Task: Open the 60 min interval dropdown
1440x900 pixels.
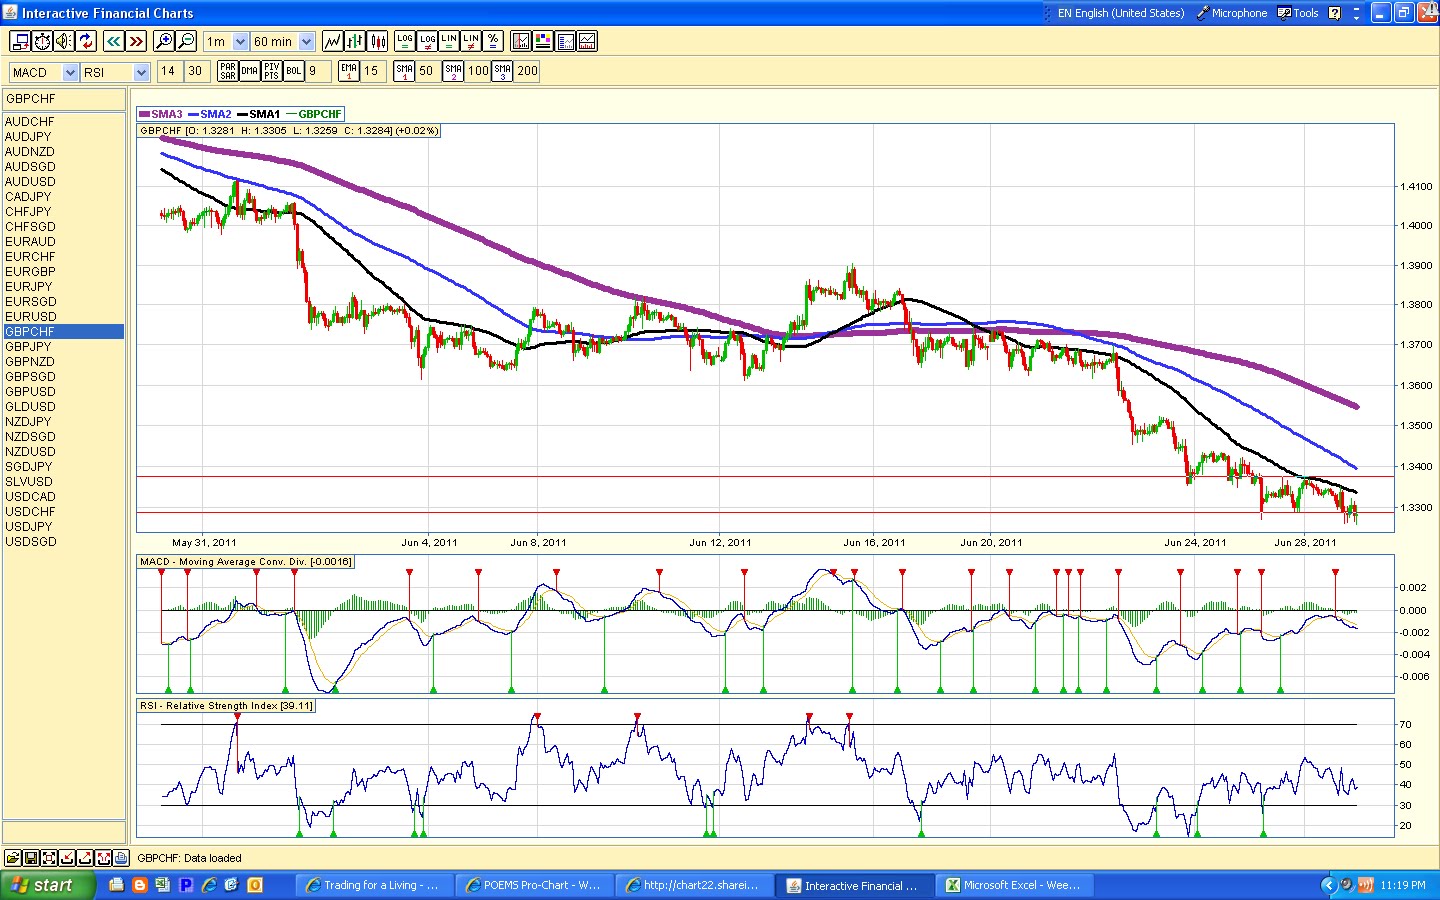Action: [307, 42]
